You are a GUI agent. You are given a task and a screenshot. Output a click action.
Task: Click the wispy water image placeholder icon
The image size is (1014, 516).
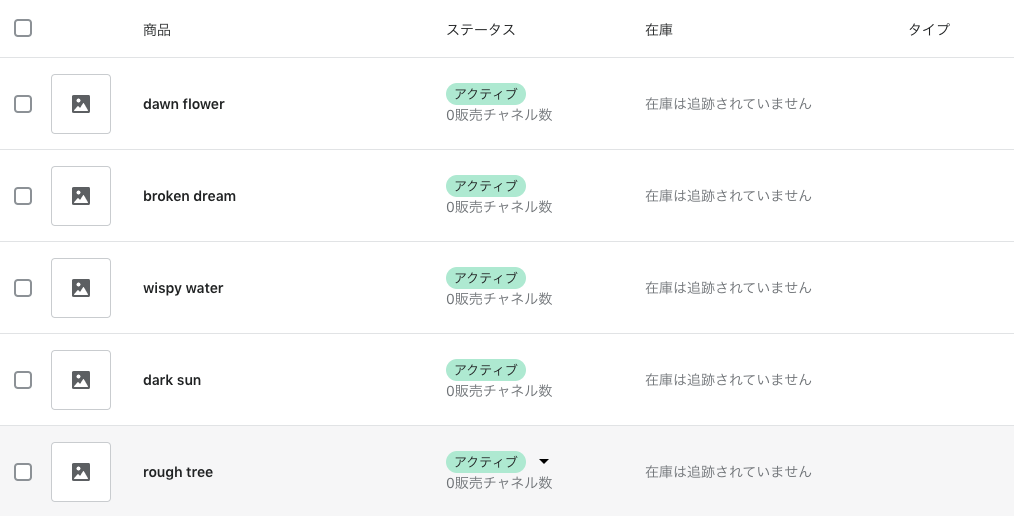click(x=81, y=288)
